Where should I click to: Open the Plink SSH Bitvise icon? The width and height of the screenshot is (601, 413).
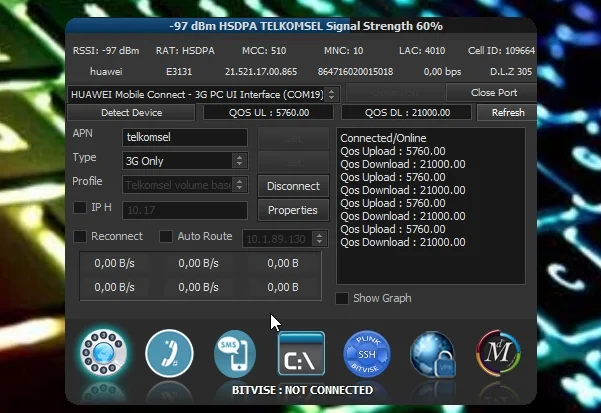[x=367, y=354]
